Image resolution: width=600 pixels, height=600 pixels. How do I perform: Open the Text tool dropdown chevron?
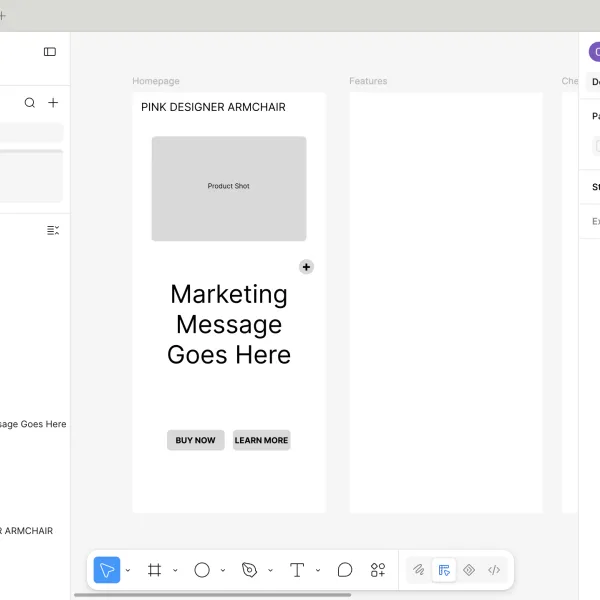click(318, 570)
